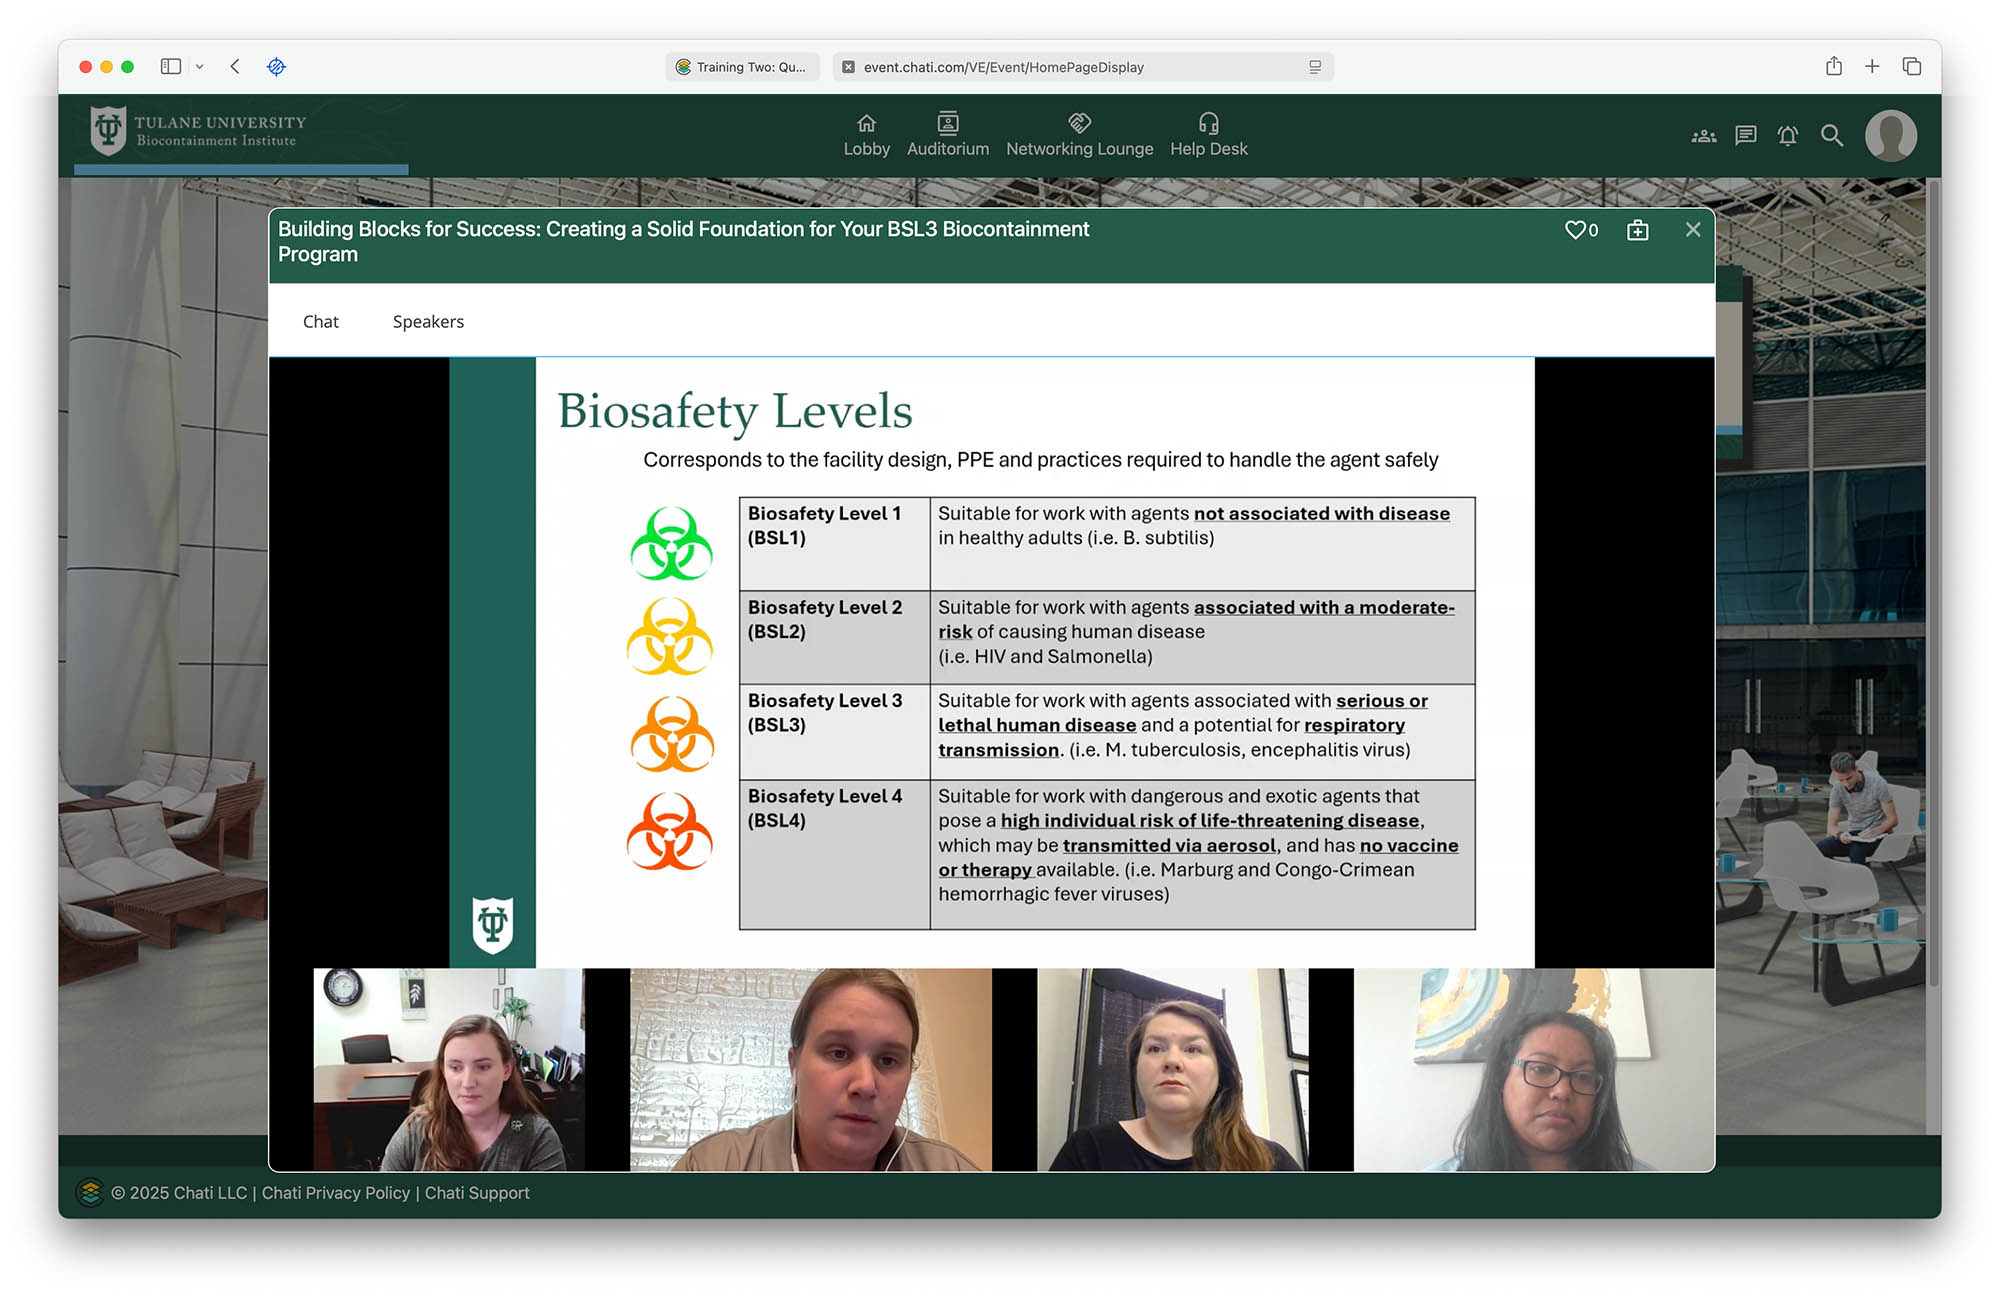The height and width of the screenshot is (1296, 2000).
Task: Open Safari tab overview button
Action: pos(1911,67)
